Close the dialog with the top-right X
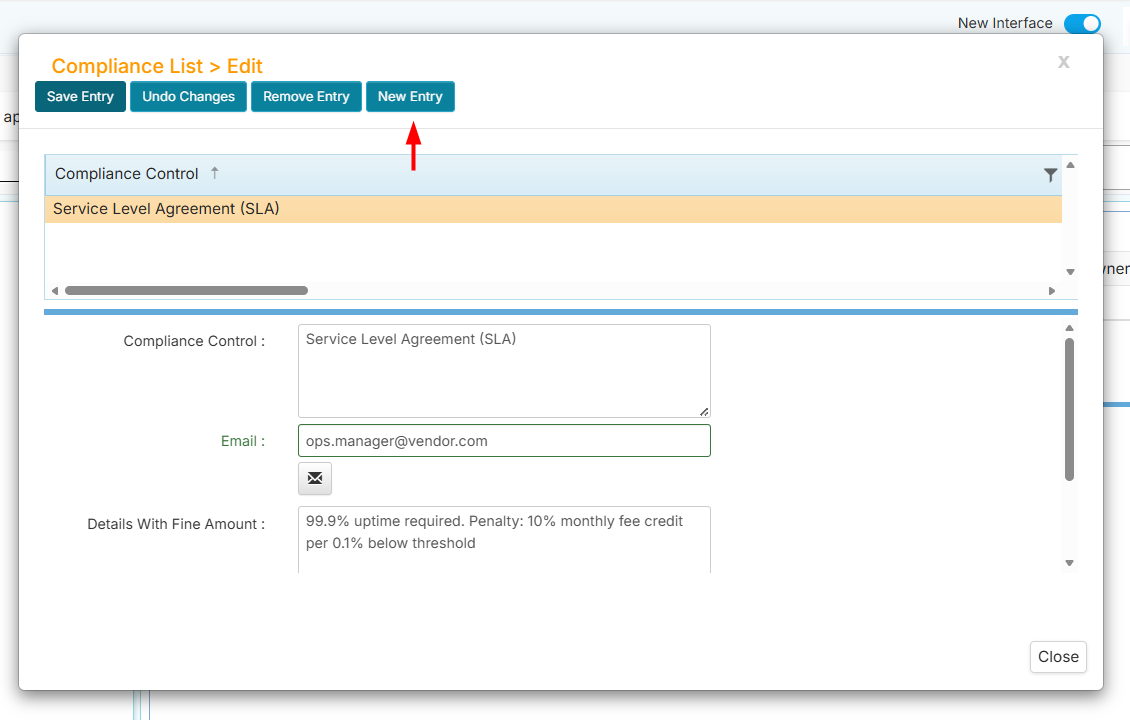This screenshot has width=1130, height=720. [1063, 62]
